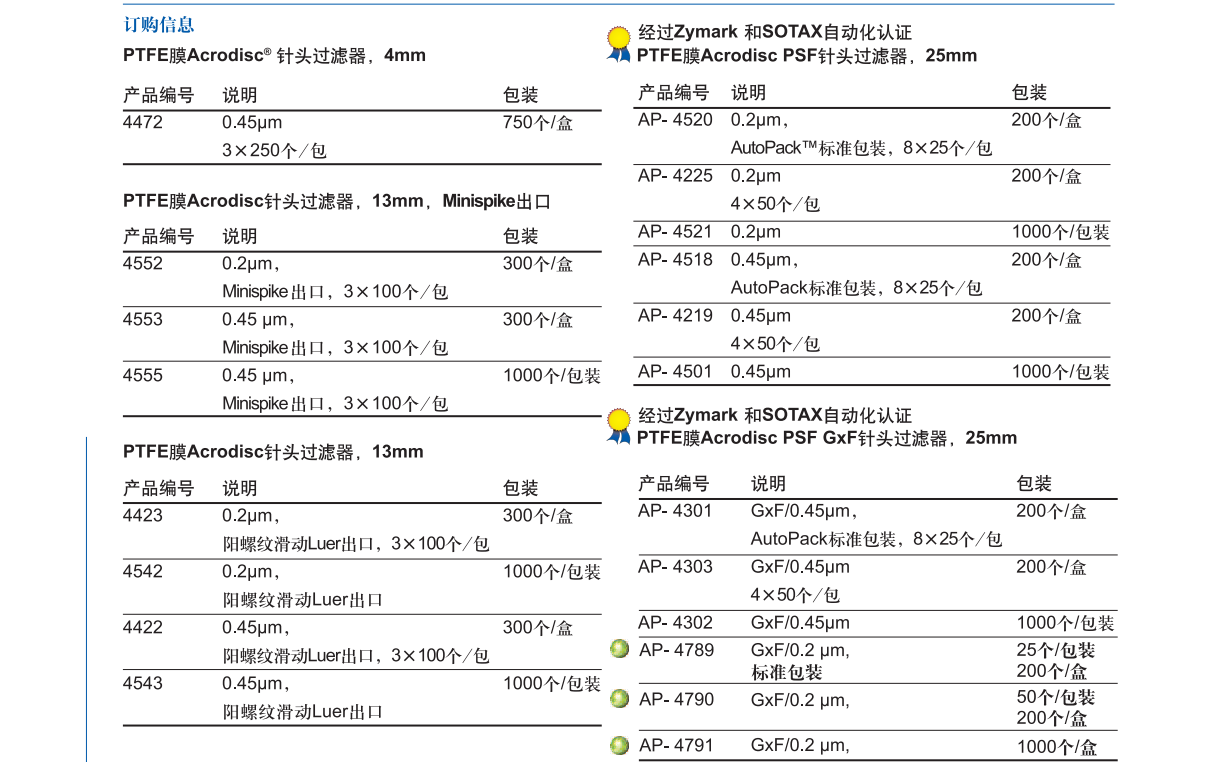Select product code AP-4520
The height and width of the screenshot is (762, 1225).
(x=676, y=120)
